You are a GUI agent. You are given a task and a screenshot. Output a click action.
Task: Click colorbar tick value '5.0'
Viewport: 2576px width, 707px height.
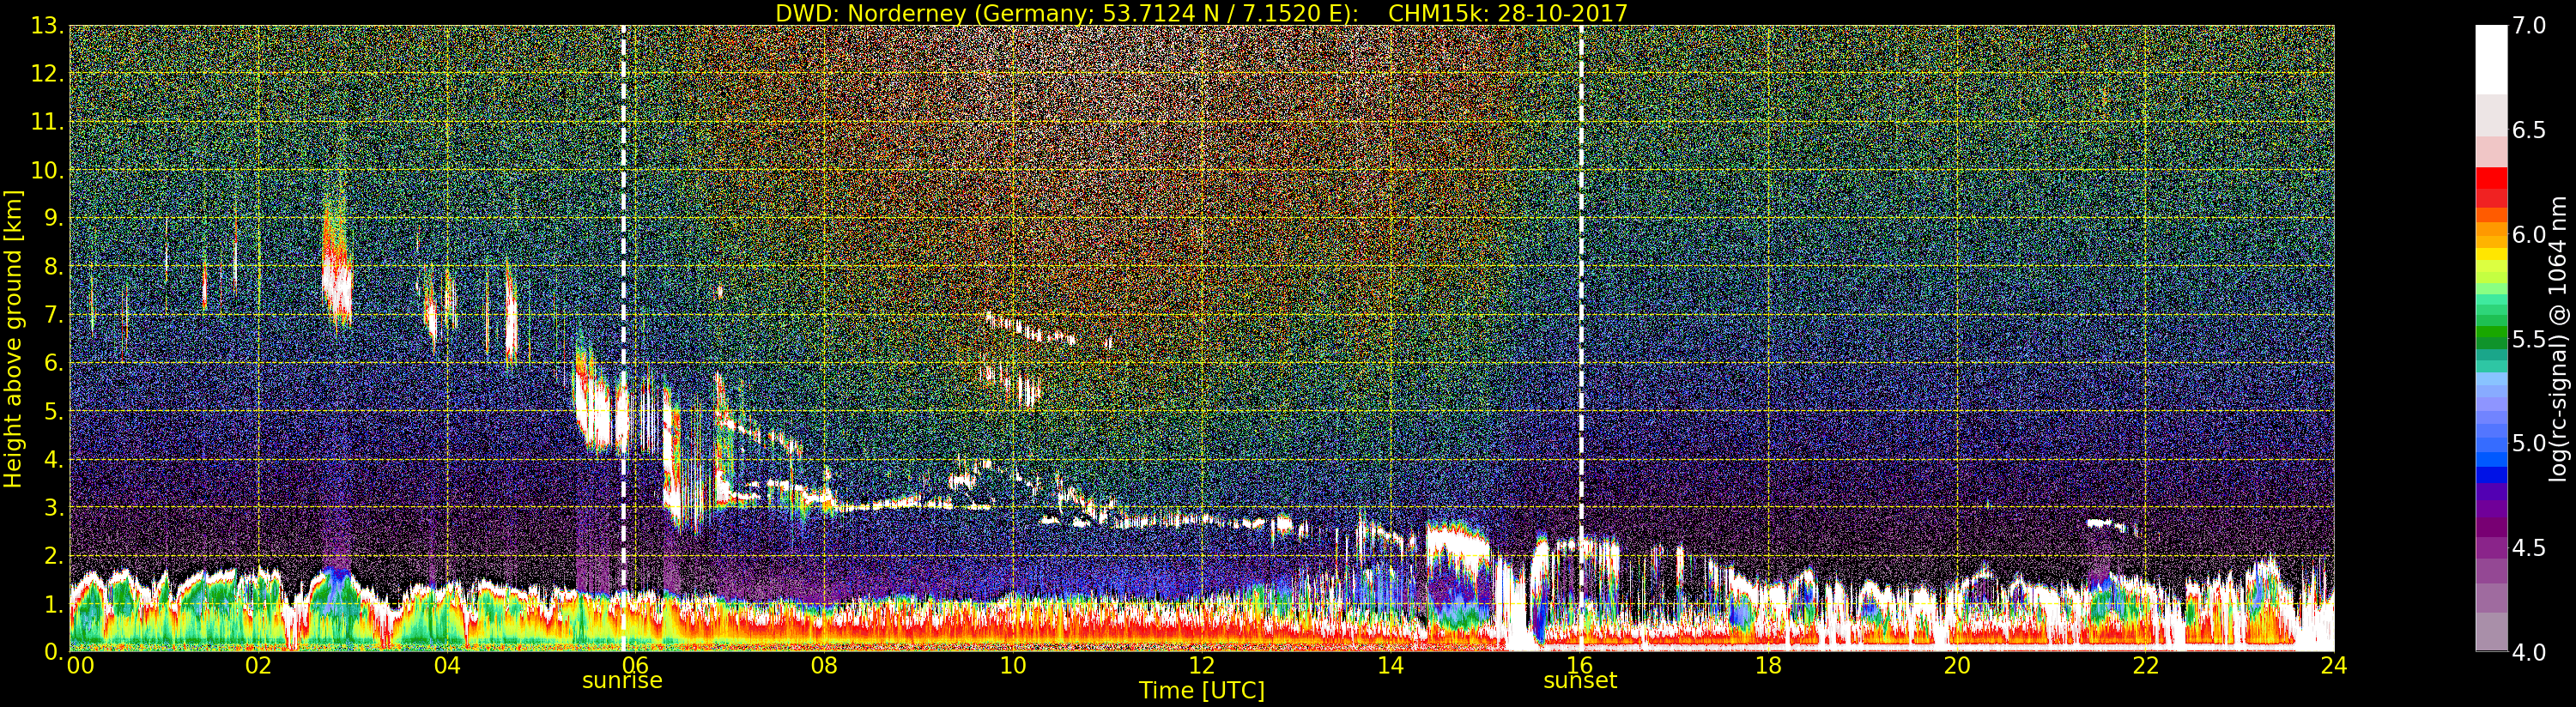(2529, 443)
